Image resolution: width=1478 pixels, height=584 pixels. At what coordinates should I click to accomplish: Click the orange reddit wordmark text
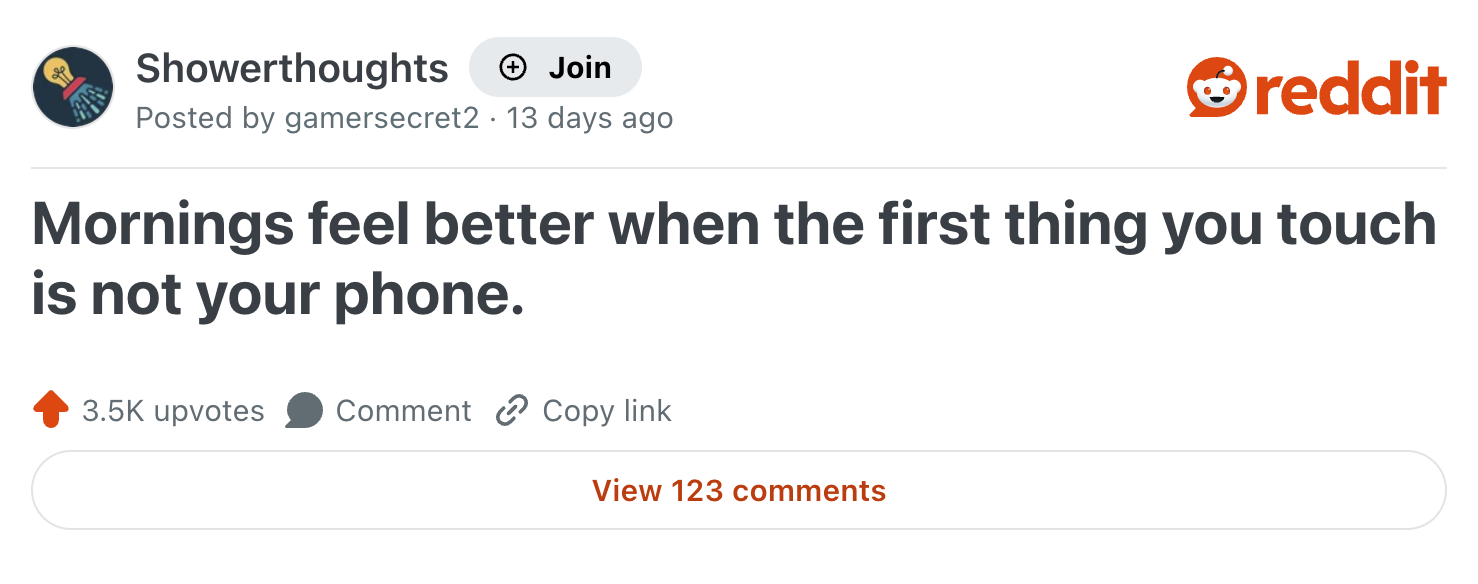tap(1348, 88)
